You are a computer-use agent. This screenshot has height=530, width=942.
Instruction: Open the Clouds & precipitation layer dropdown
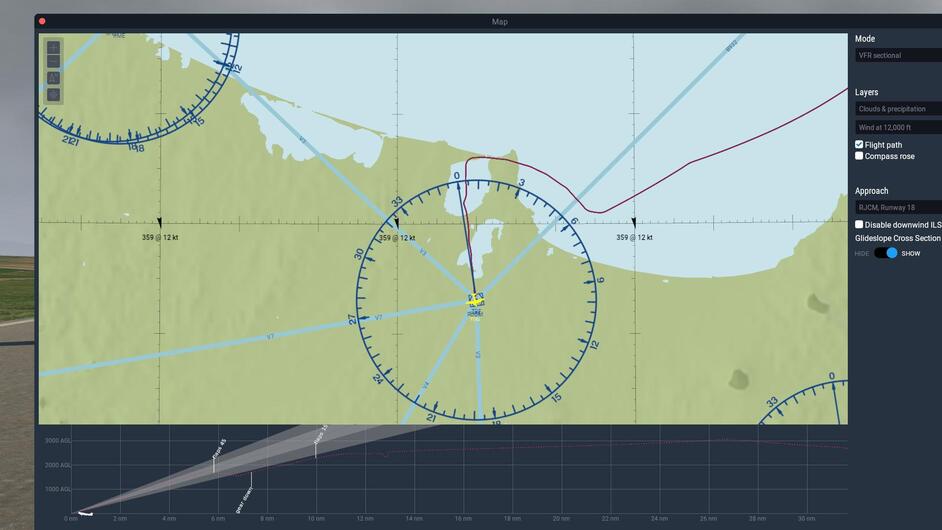pyautogui.click(x=898, y=109)
